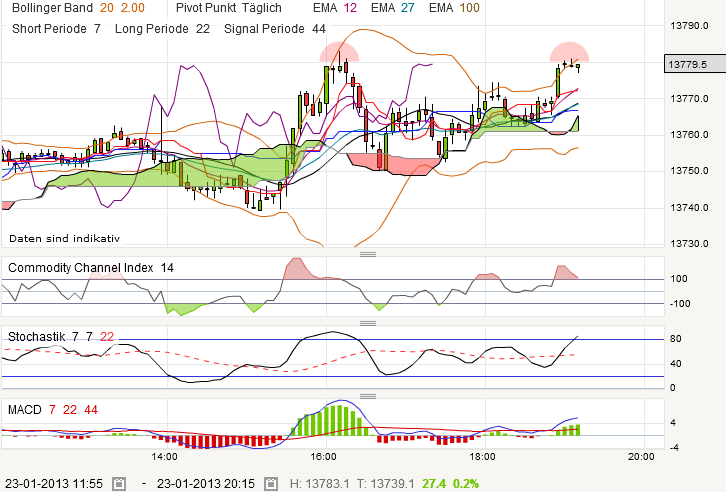Click the Bollinger Band indicator label
The image size is (726, 492).
pyautogui.click(x=52, y=8)
